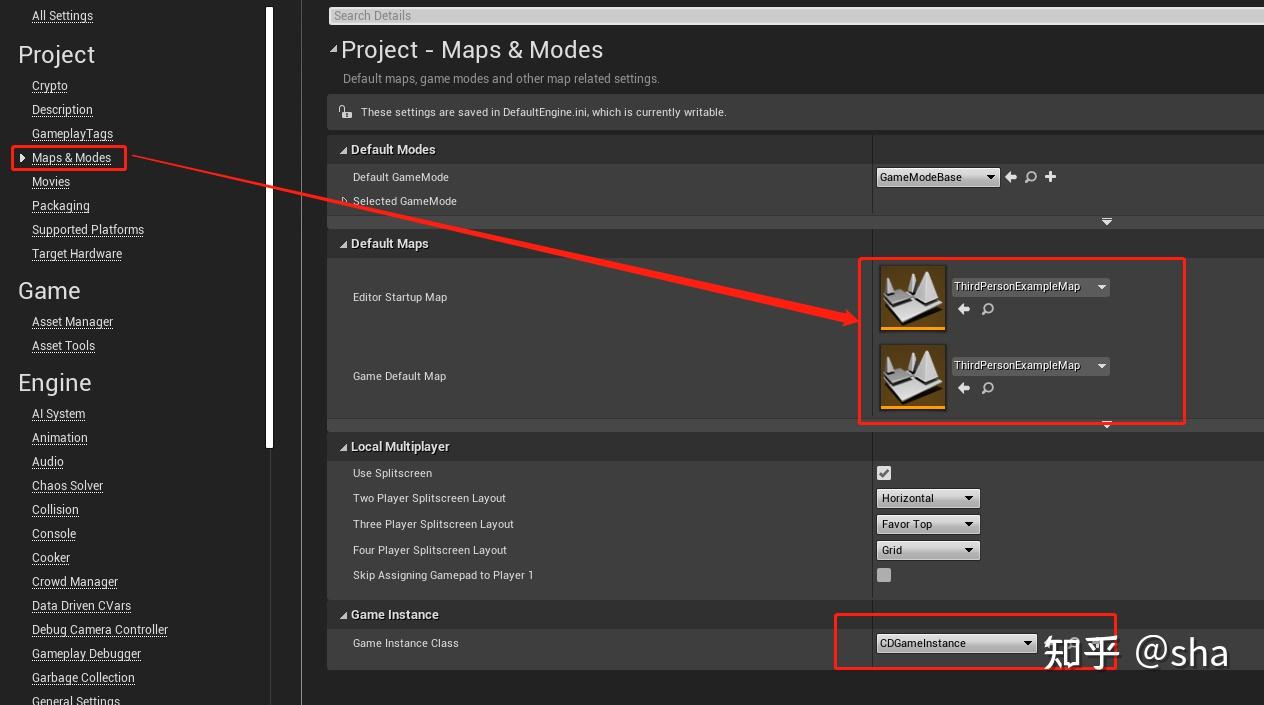
Task: Click the use-selected arrow beside GameModeBase
Action: pos(1013,176)
